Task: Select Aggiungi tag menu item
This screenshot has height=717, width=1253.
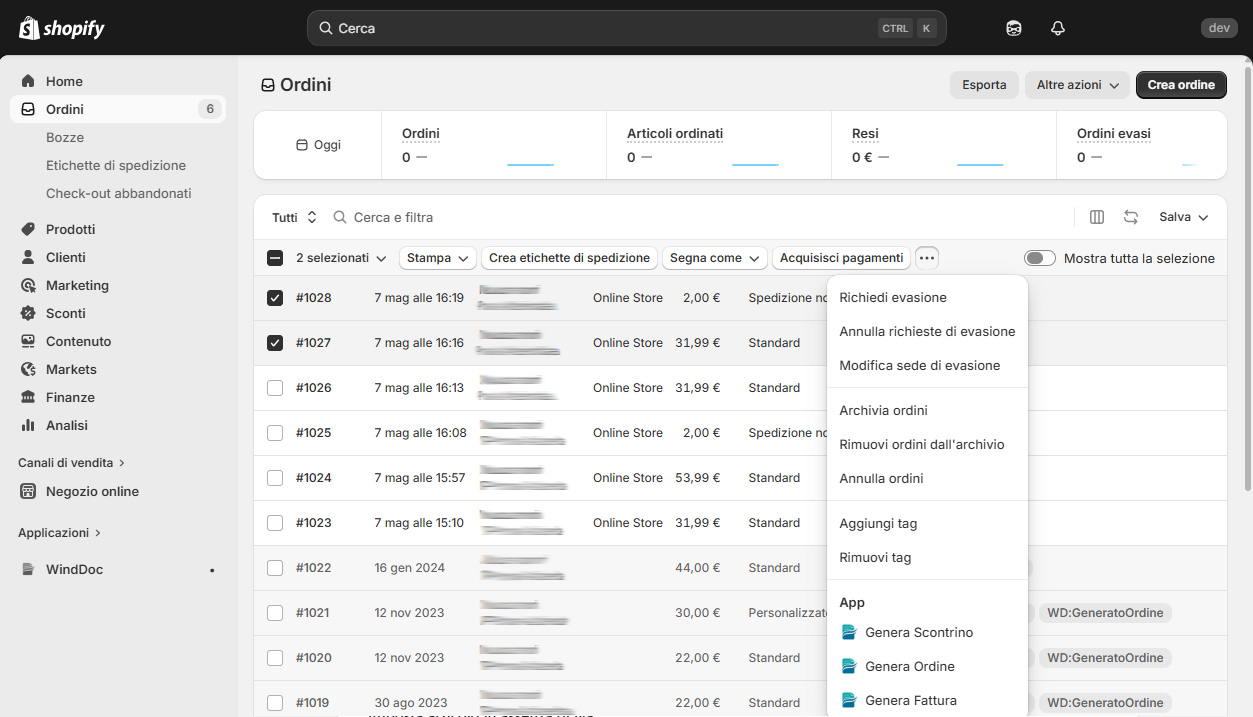Action: (927, 523)
